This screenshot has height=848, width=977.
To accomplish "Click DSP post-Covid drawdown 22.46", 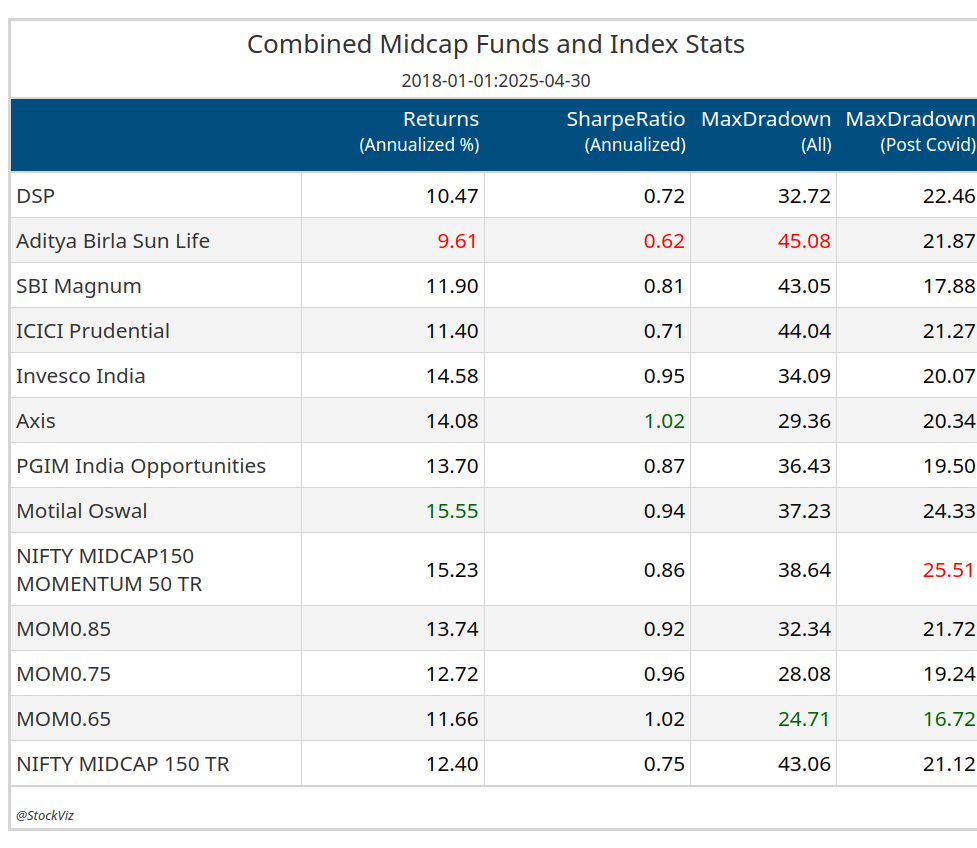I will pos(949,196).
